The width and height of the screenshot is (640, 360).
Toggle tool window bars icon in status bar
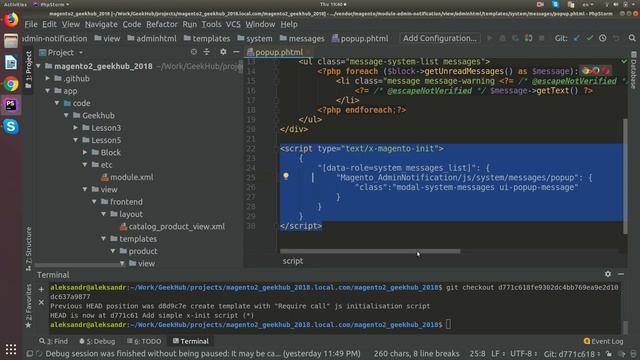[29, 354]
